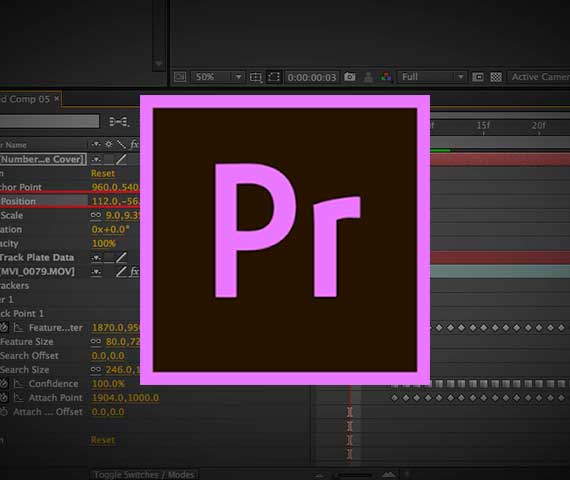The image size is (570, 480).
Task: Click the Attach Offset value 0.0,0.0
Action: (108, 412)
